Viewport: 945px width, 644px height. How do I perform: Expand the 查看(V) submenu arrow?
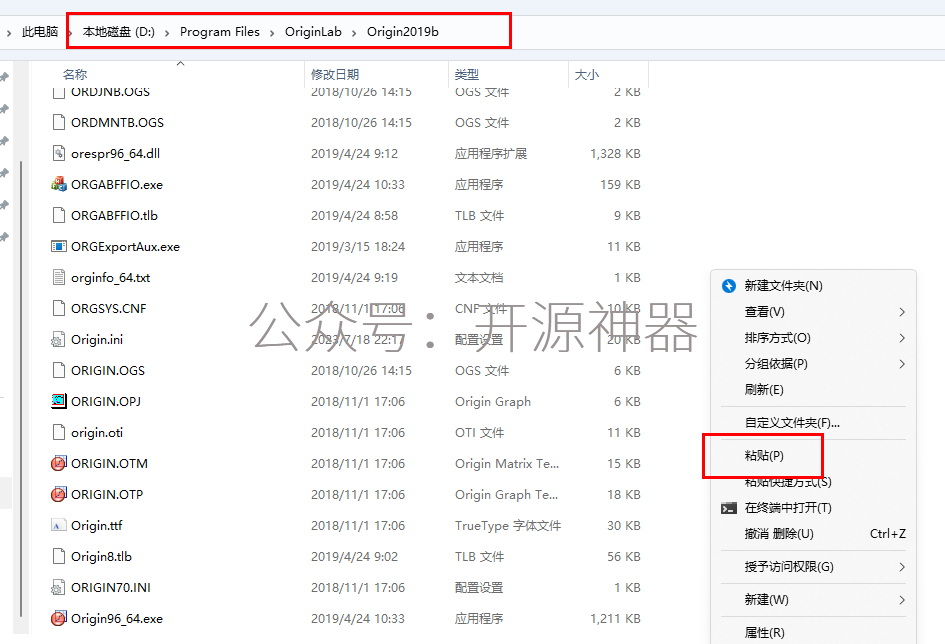pyautogui.click(x=902, y=311)
